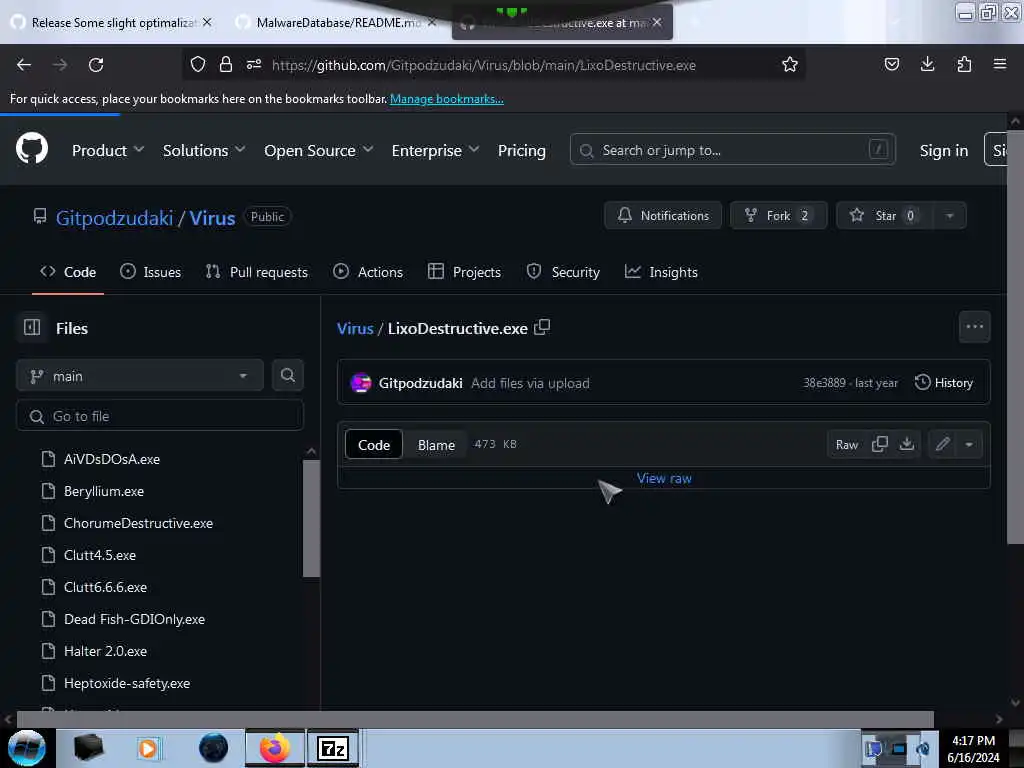Image resolution: width=1024 pixels, height=768 pixels.
Task: Go back with the browser back arrow
Action: 24,65
